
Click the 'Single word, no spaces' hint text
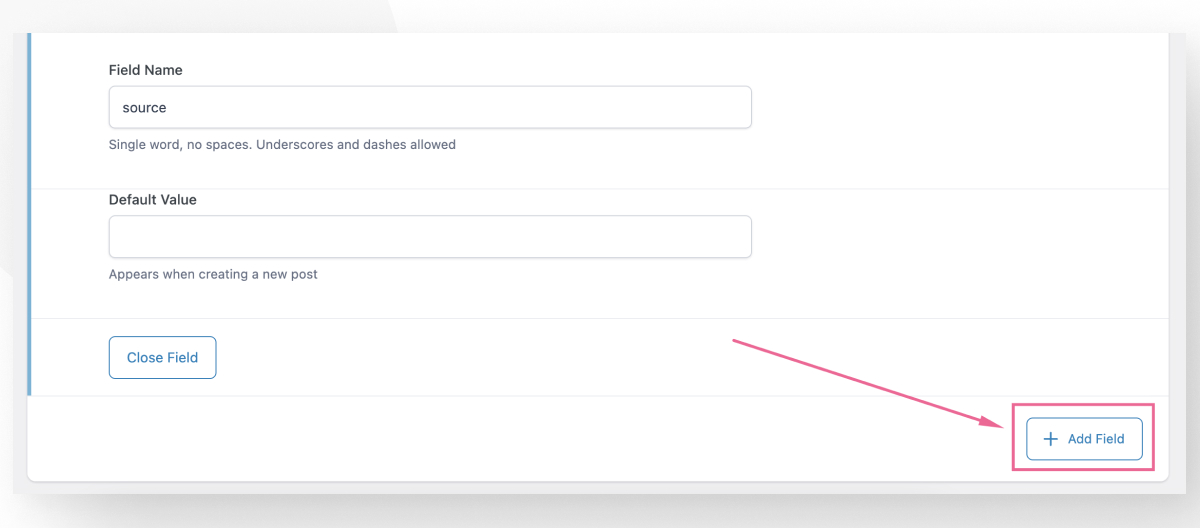pyautogui.click(x=180, y=145)
